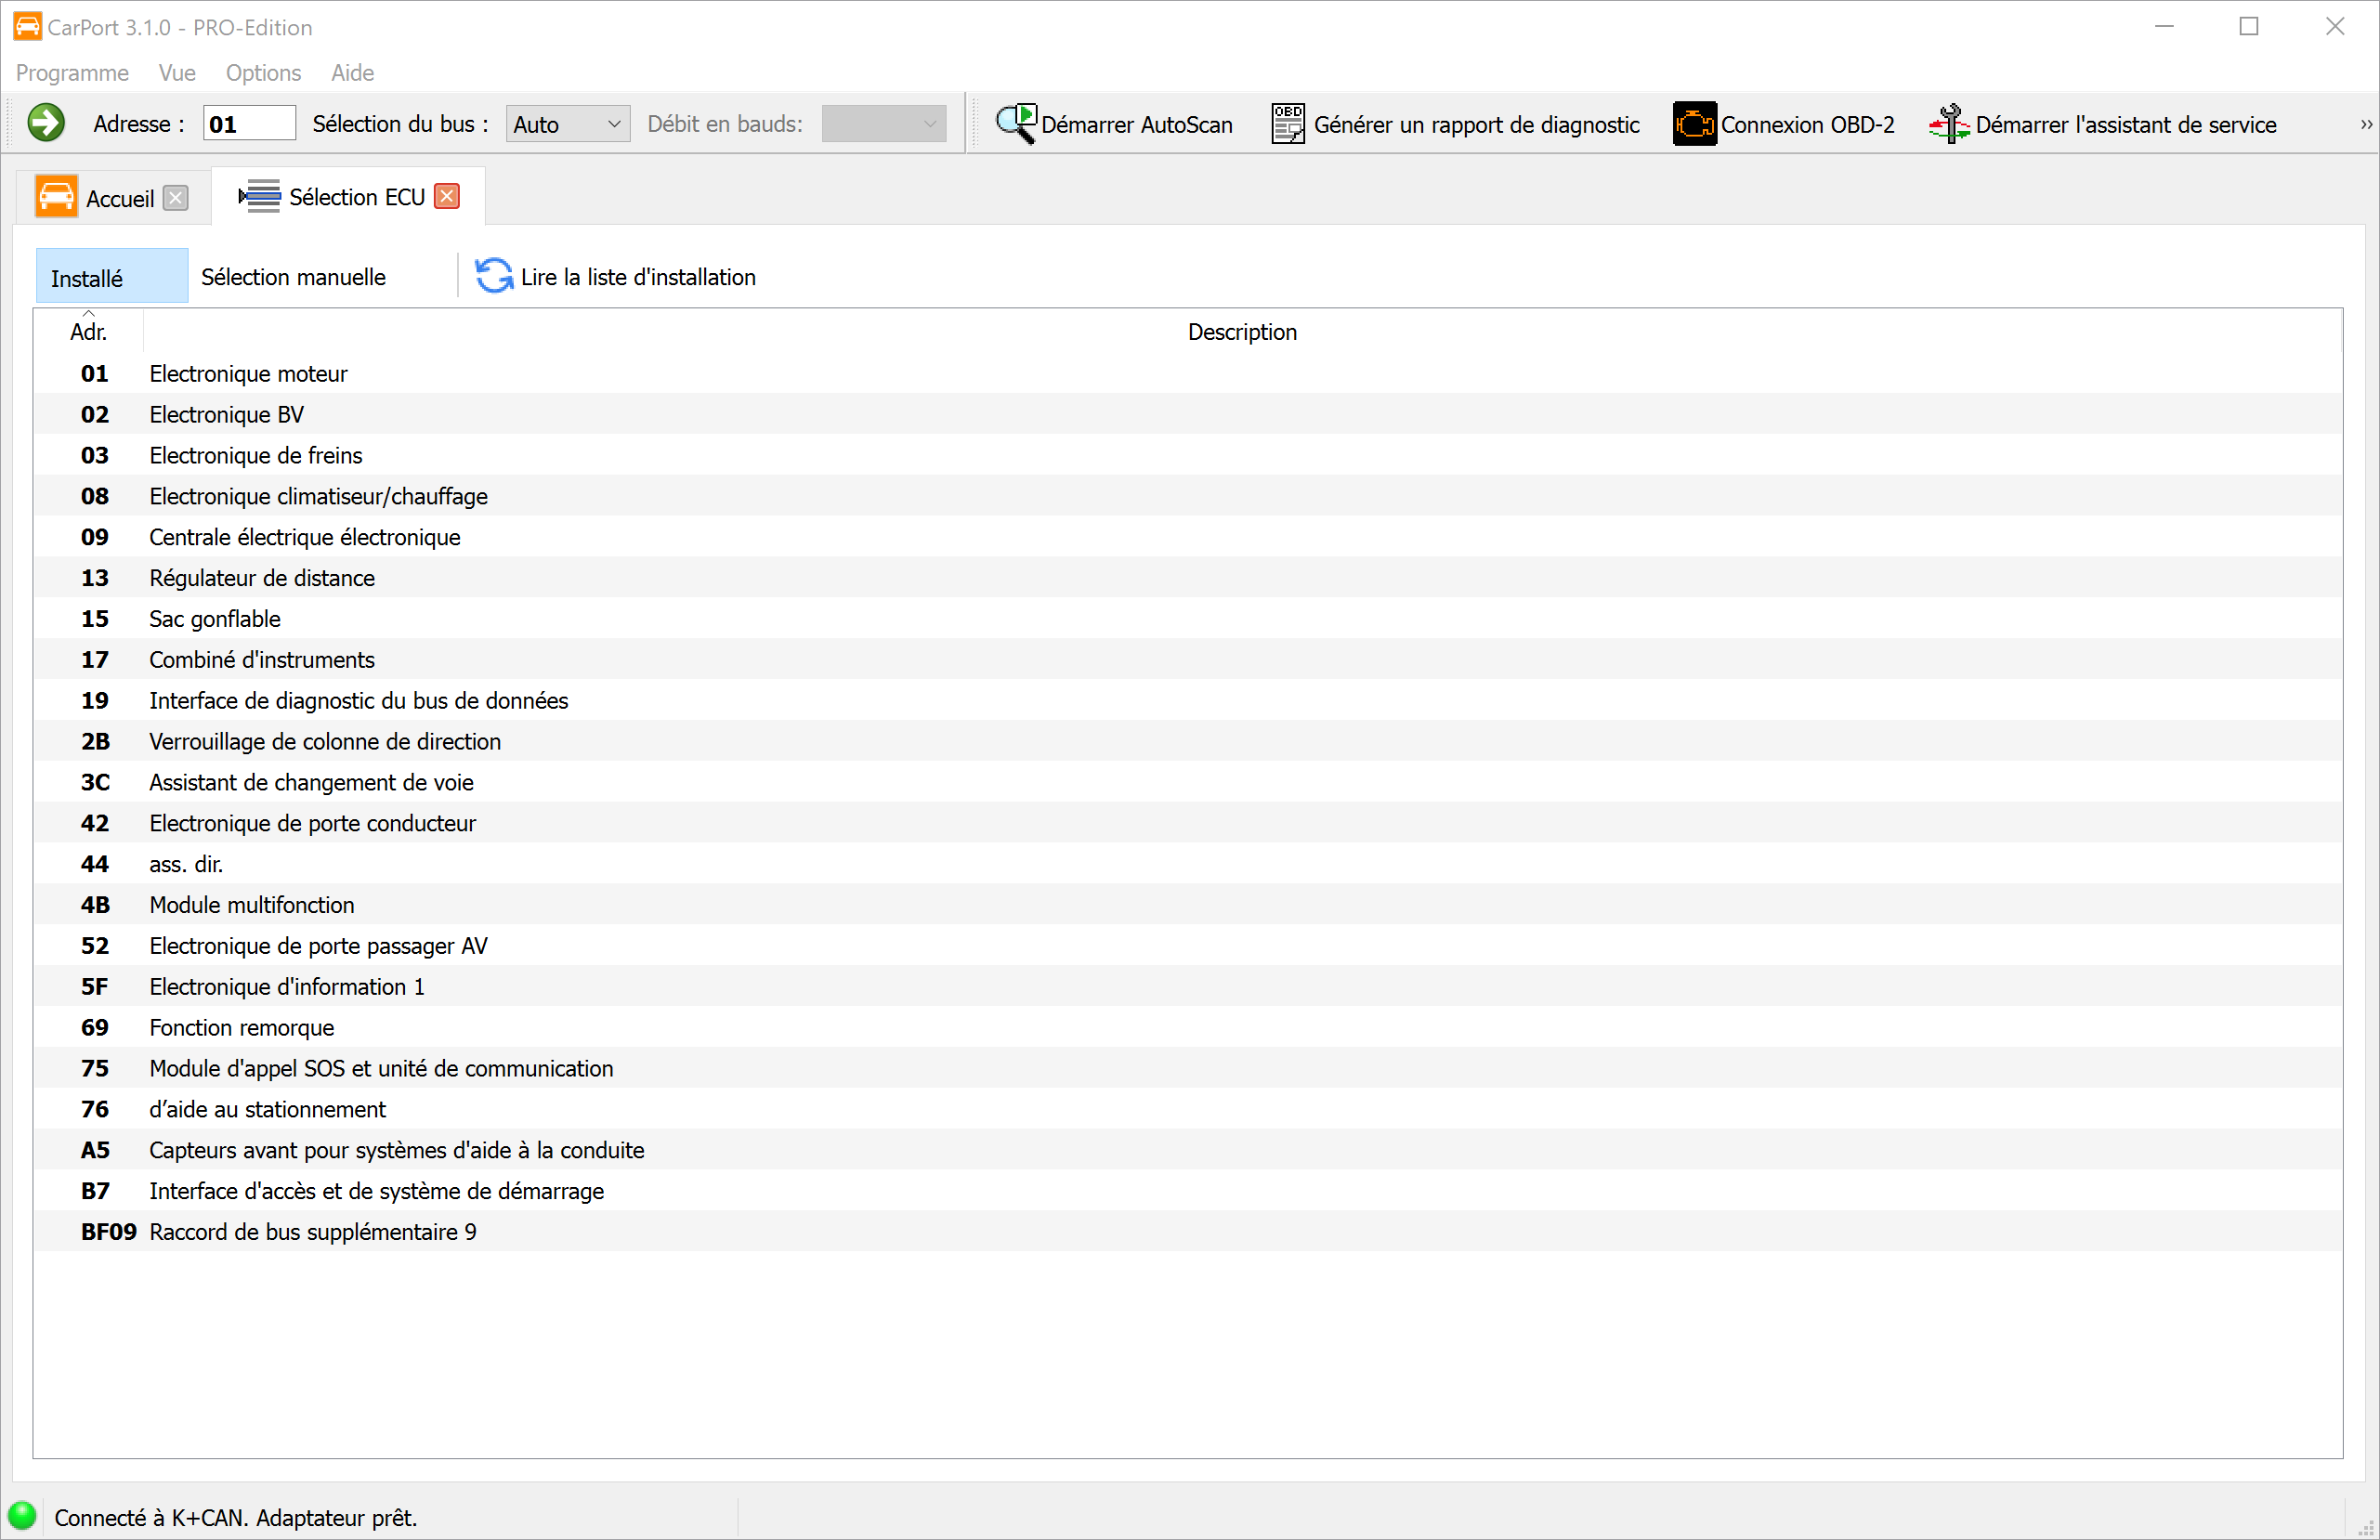Click the Connexion OBD-2 engine icon

pyautogui.click(x=1694, y=123)
